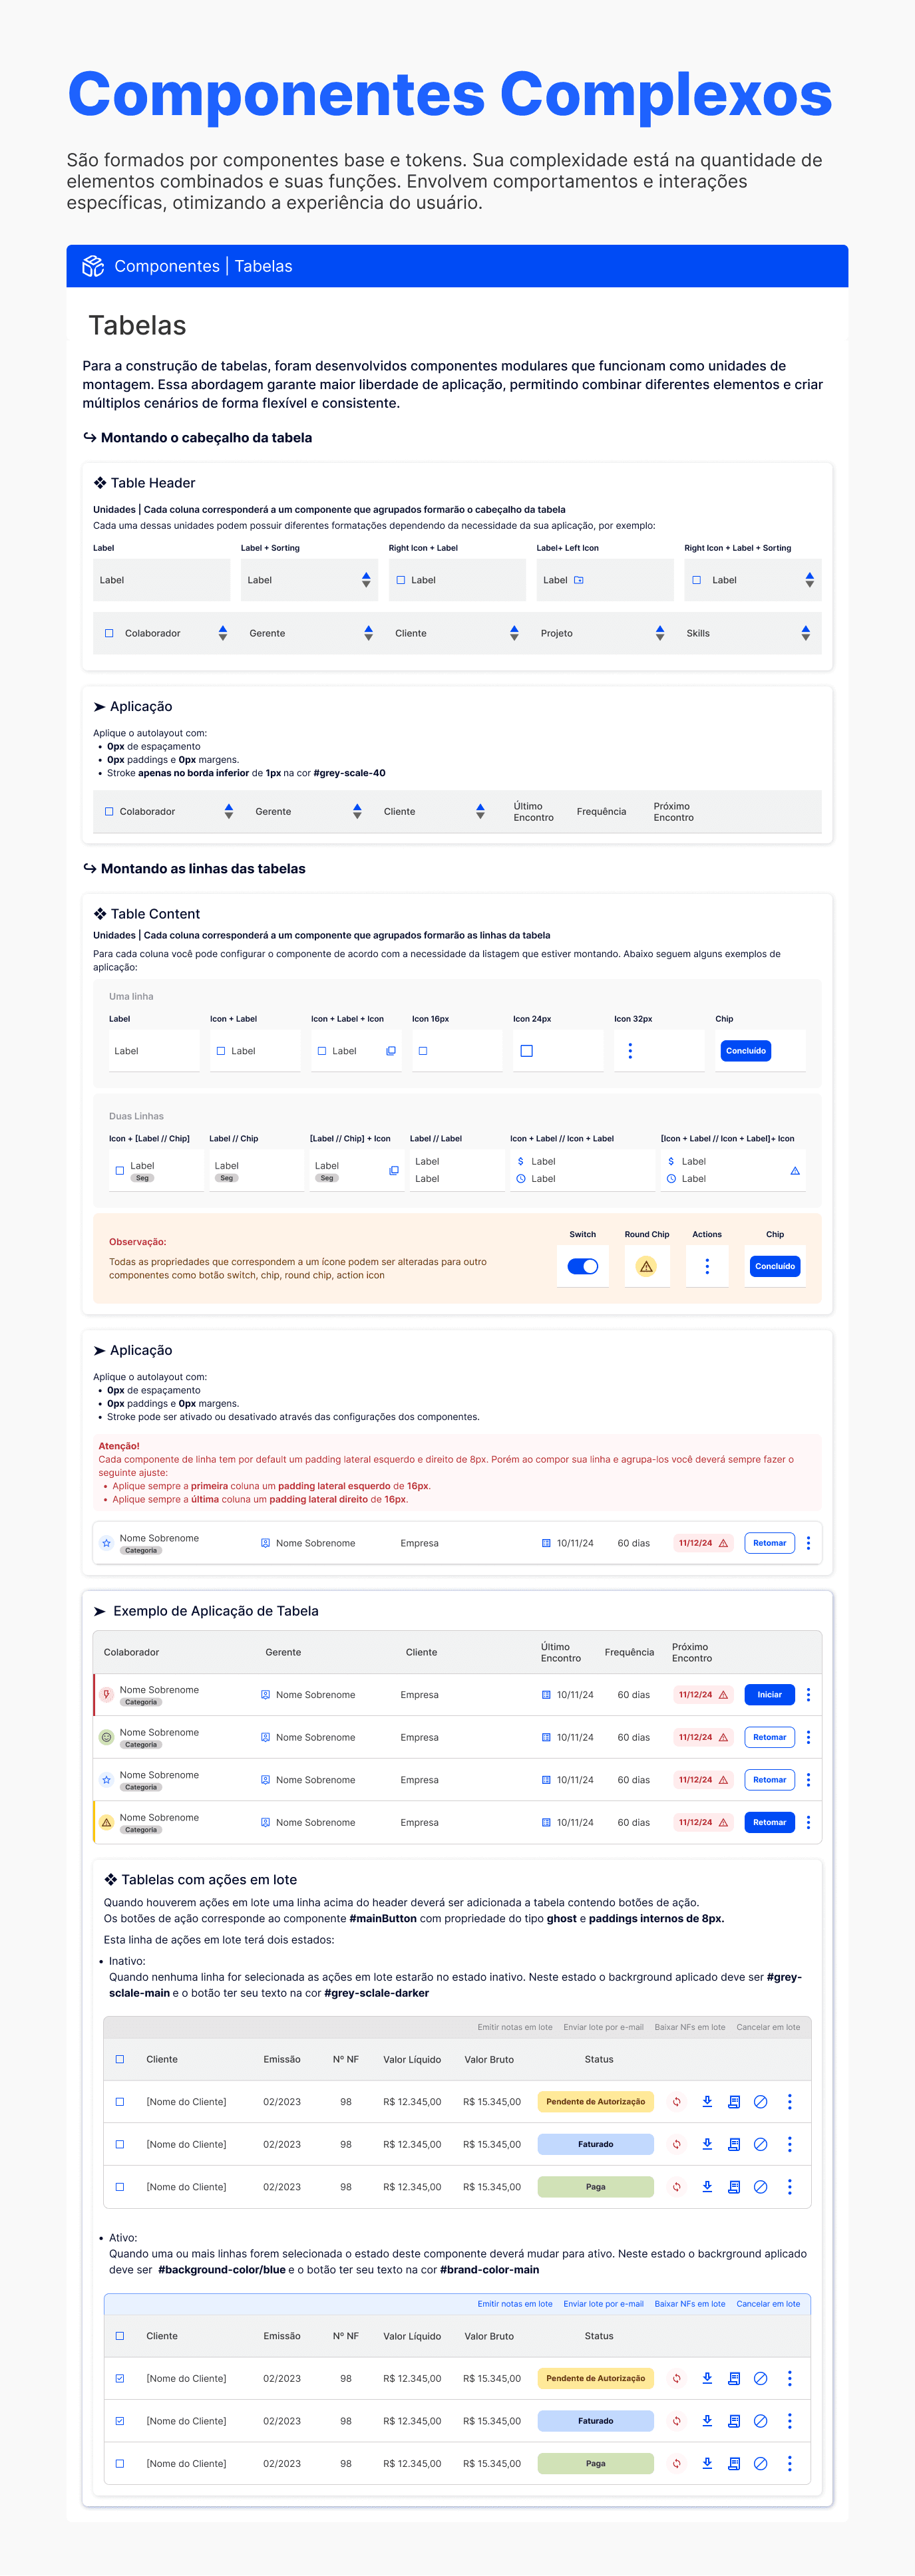Click the copy icon in the Icon + Label + Icon sample

(391, 1051)
